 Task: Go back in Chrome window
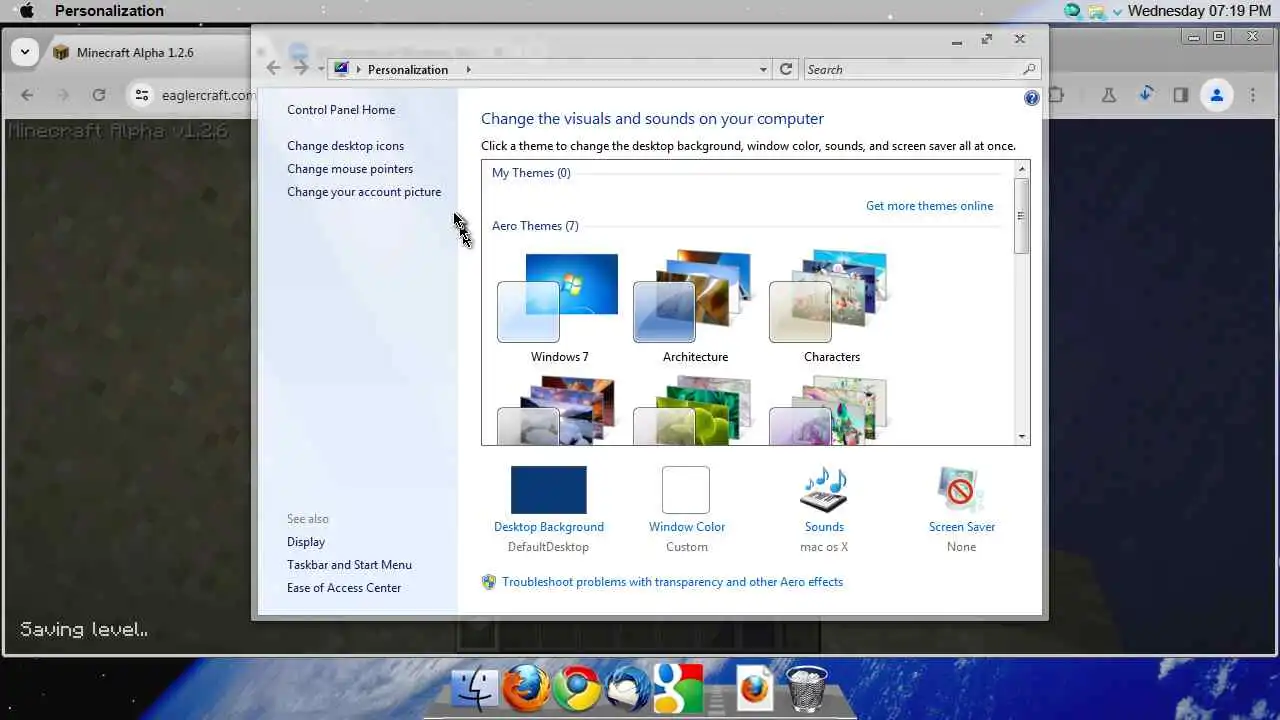27,95
